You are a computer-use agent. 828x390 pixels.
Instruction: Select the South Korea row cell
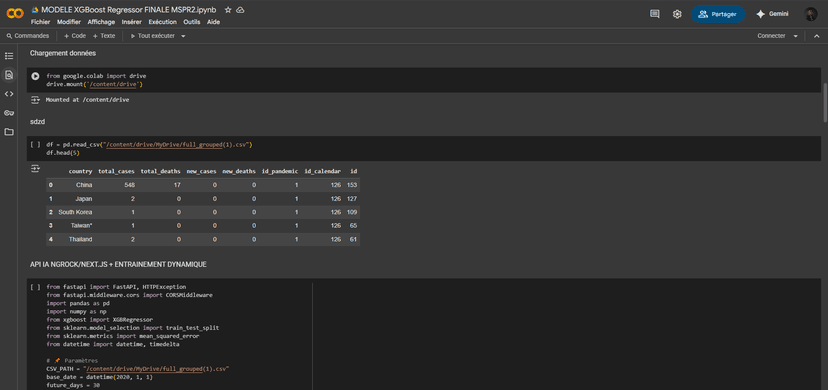pos(76,212)
